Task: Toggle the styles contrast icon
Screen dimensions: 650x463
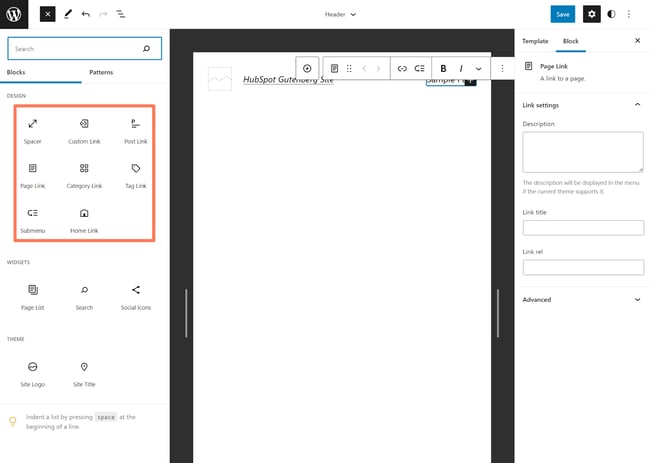Action: tap(612, 15)
